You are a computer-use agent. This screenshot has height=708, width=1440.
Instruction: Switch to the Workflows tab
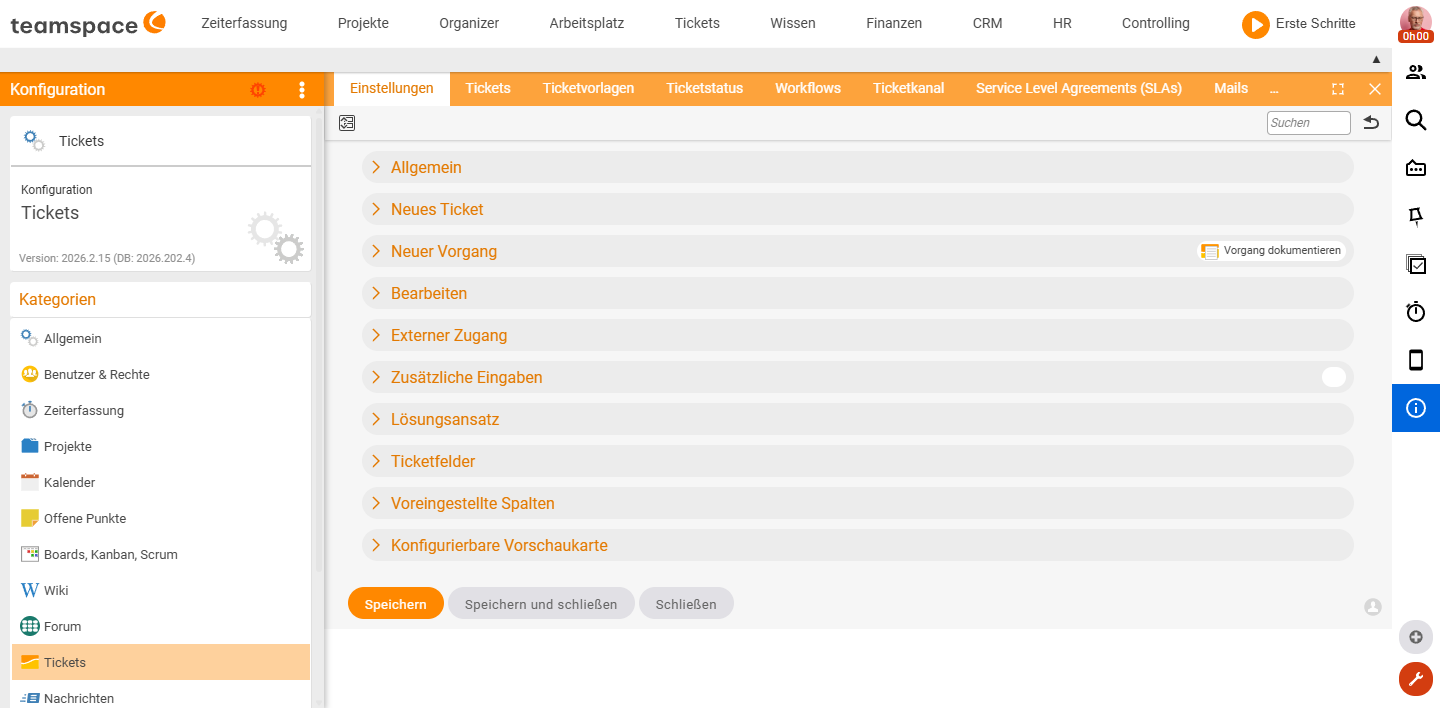click(808, 88)
